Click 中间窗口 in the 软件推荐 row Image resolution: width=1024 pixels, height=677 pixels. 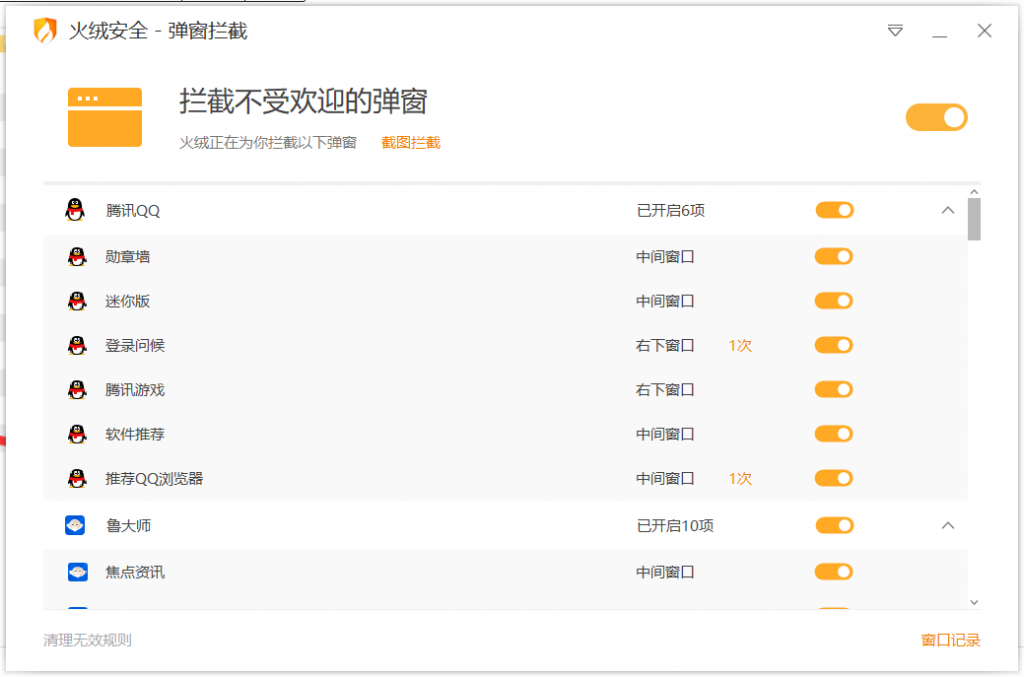[x=665, y=434]
